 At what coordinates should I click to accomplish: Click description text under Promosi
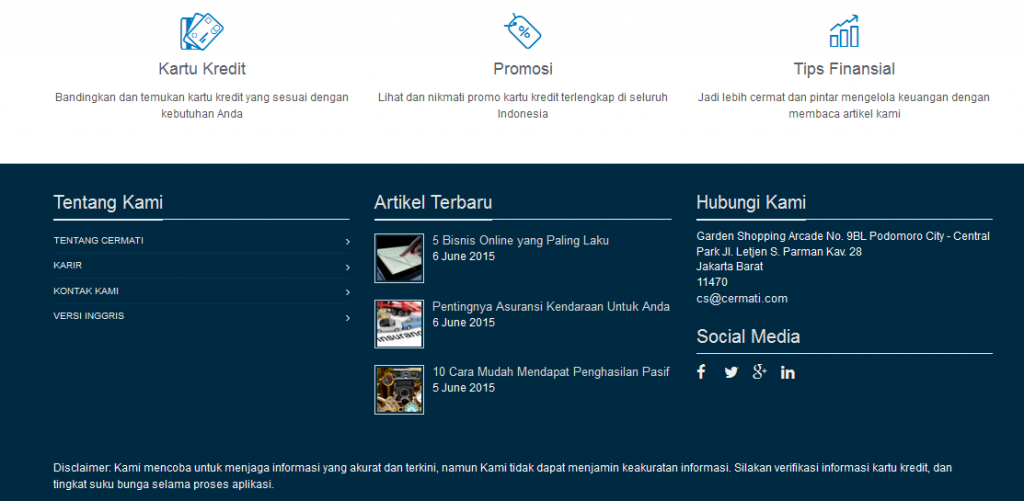coord(522,105)
